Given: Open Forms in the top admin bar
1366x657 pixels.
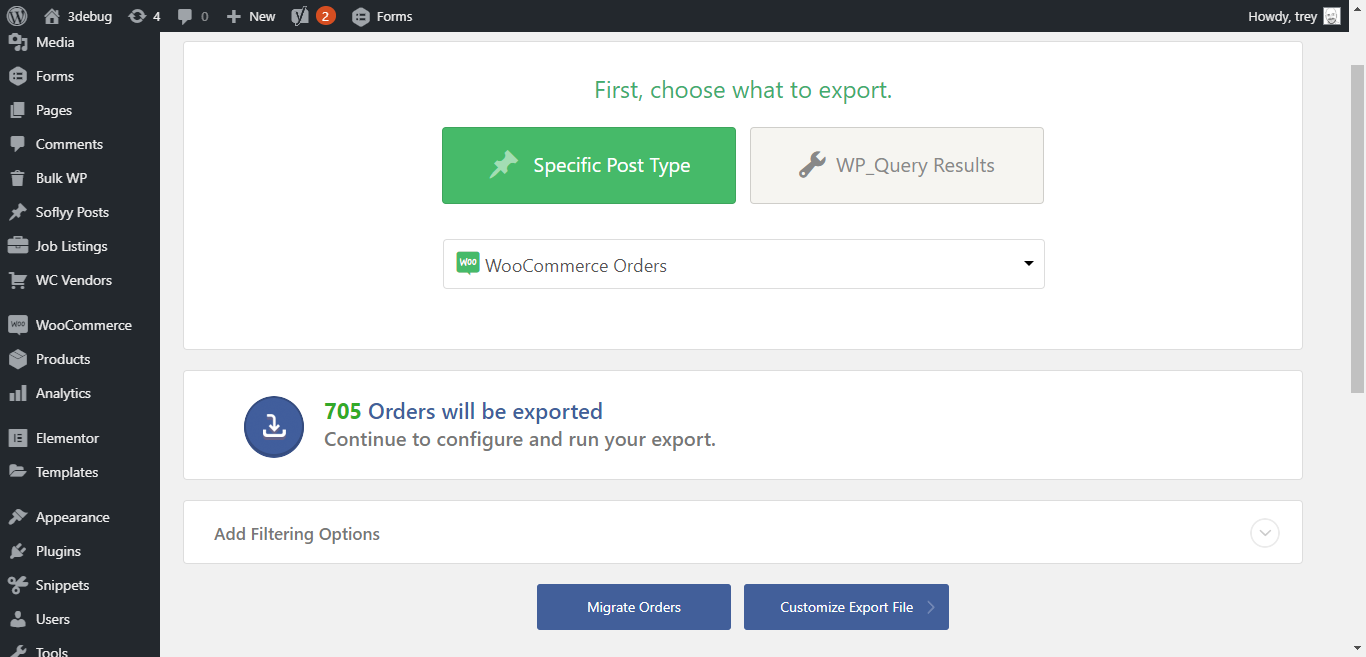Looking at the screenshot, I should (382, 16).
